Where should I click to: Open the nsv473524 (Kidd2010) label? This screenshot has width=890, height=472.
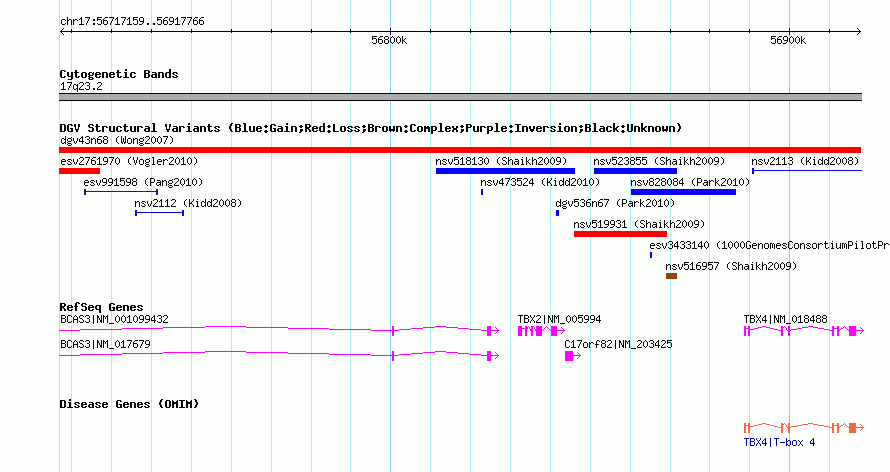[x=540, y=182]
